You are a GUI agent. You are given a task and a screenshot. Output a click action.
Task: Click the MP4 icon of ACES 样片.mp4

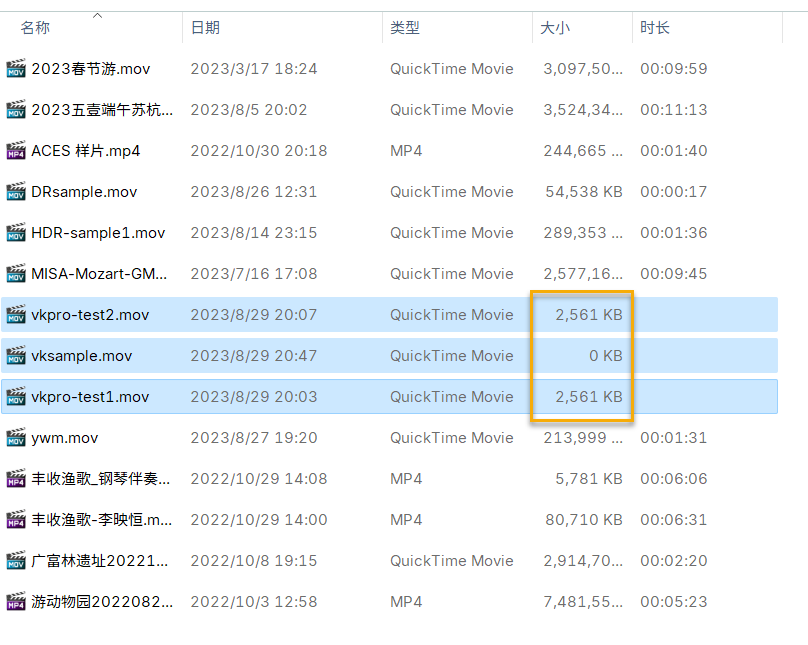(16, 151)
